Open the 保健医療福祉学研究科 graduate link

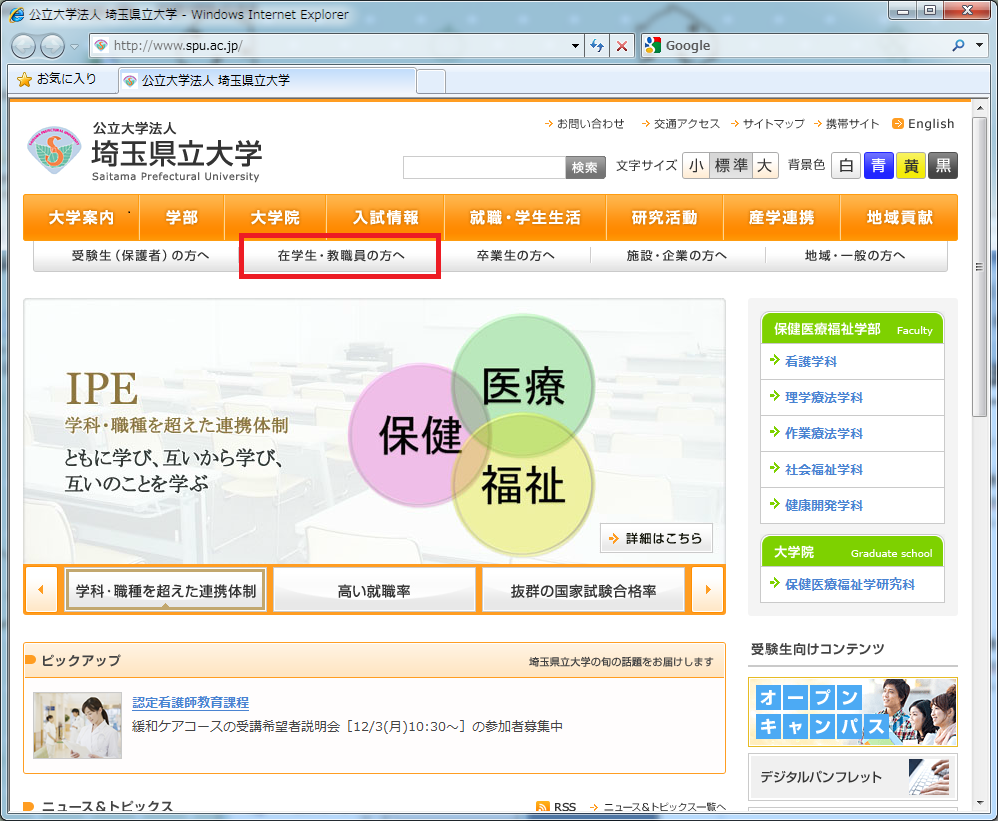click(x=852, y=584)
